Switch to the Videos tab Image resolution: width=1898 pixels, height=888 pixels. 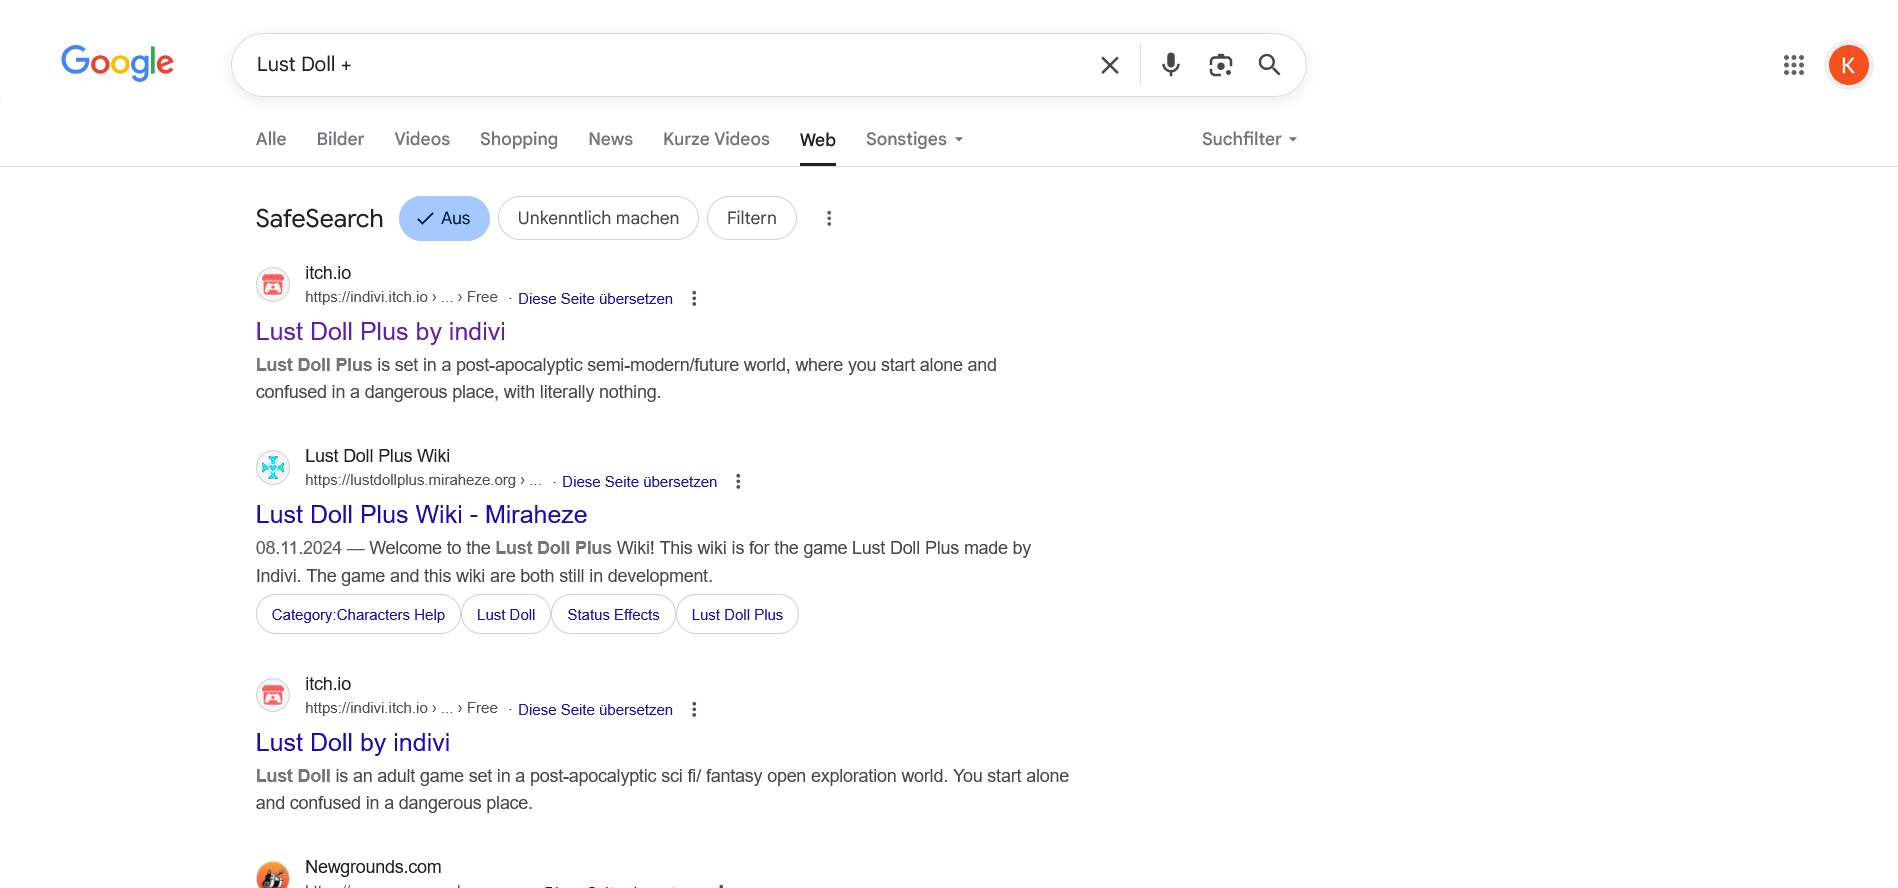tap(422, 139)
